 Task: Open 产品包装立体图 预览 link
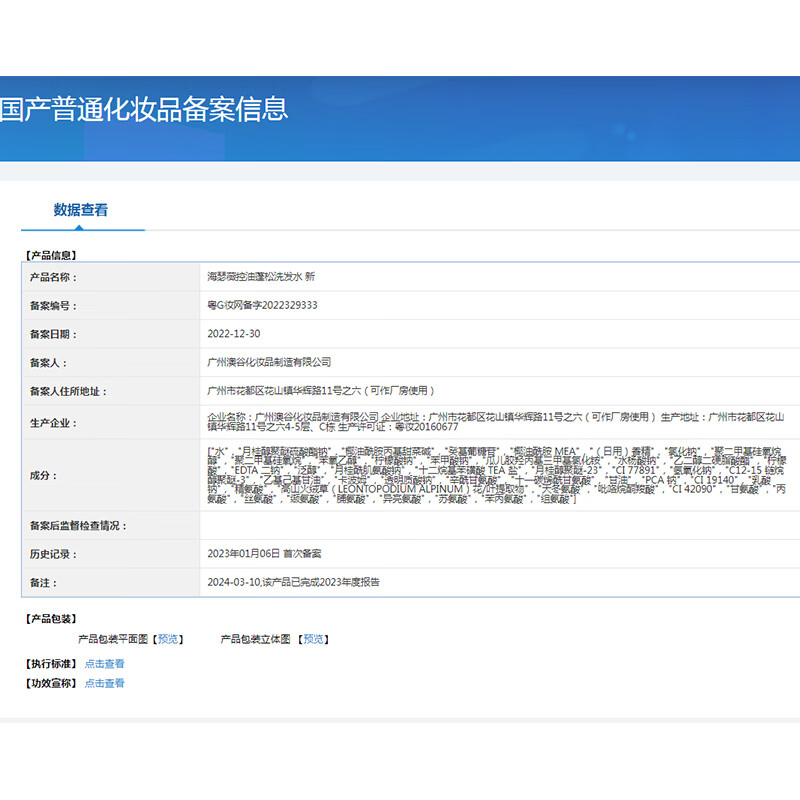pyautogui.click(x=313, y=639)
